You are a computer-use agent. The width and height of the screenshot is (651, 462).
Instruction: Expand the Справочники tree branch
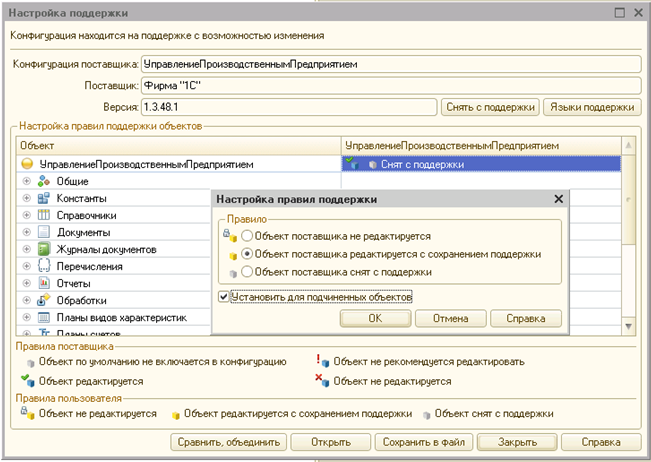tap(27, 215)
